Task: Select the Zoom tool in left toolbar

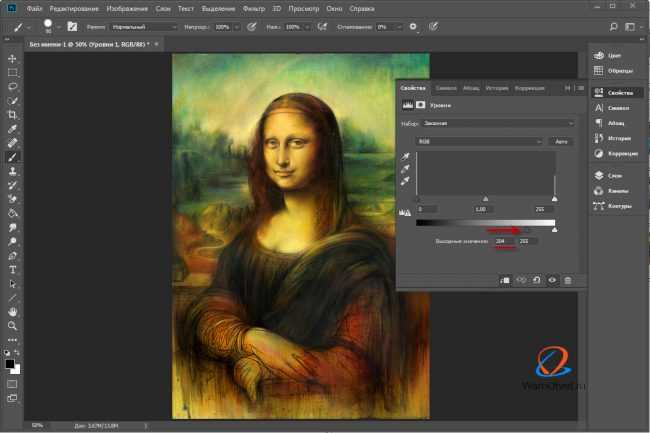Action: coord(12,326)
